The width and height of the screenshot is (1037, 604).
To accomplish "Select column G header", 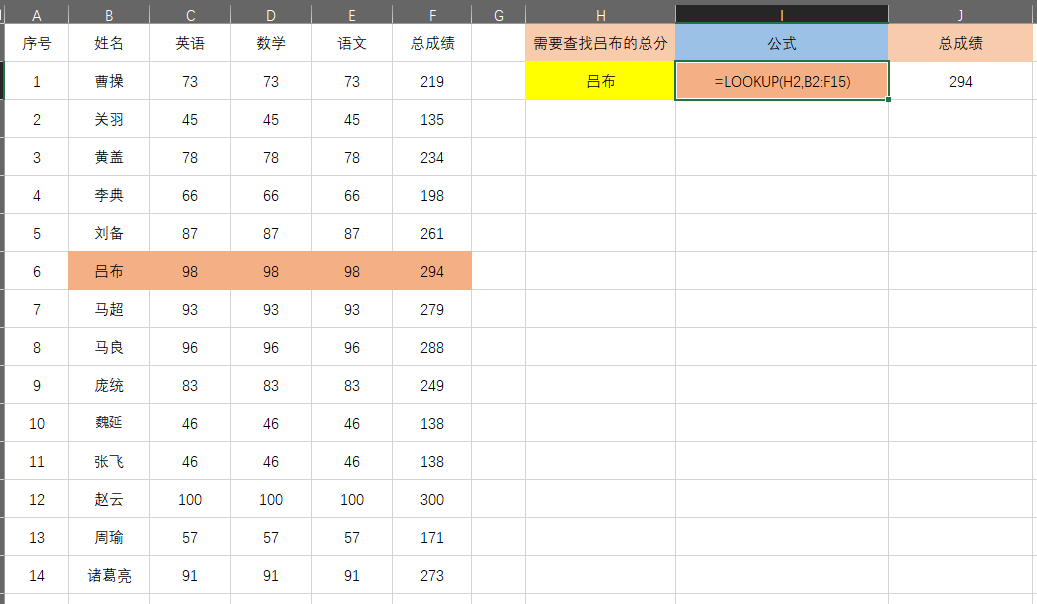I will [x=499, y=15].
